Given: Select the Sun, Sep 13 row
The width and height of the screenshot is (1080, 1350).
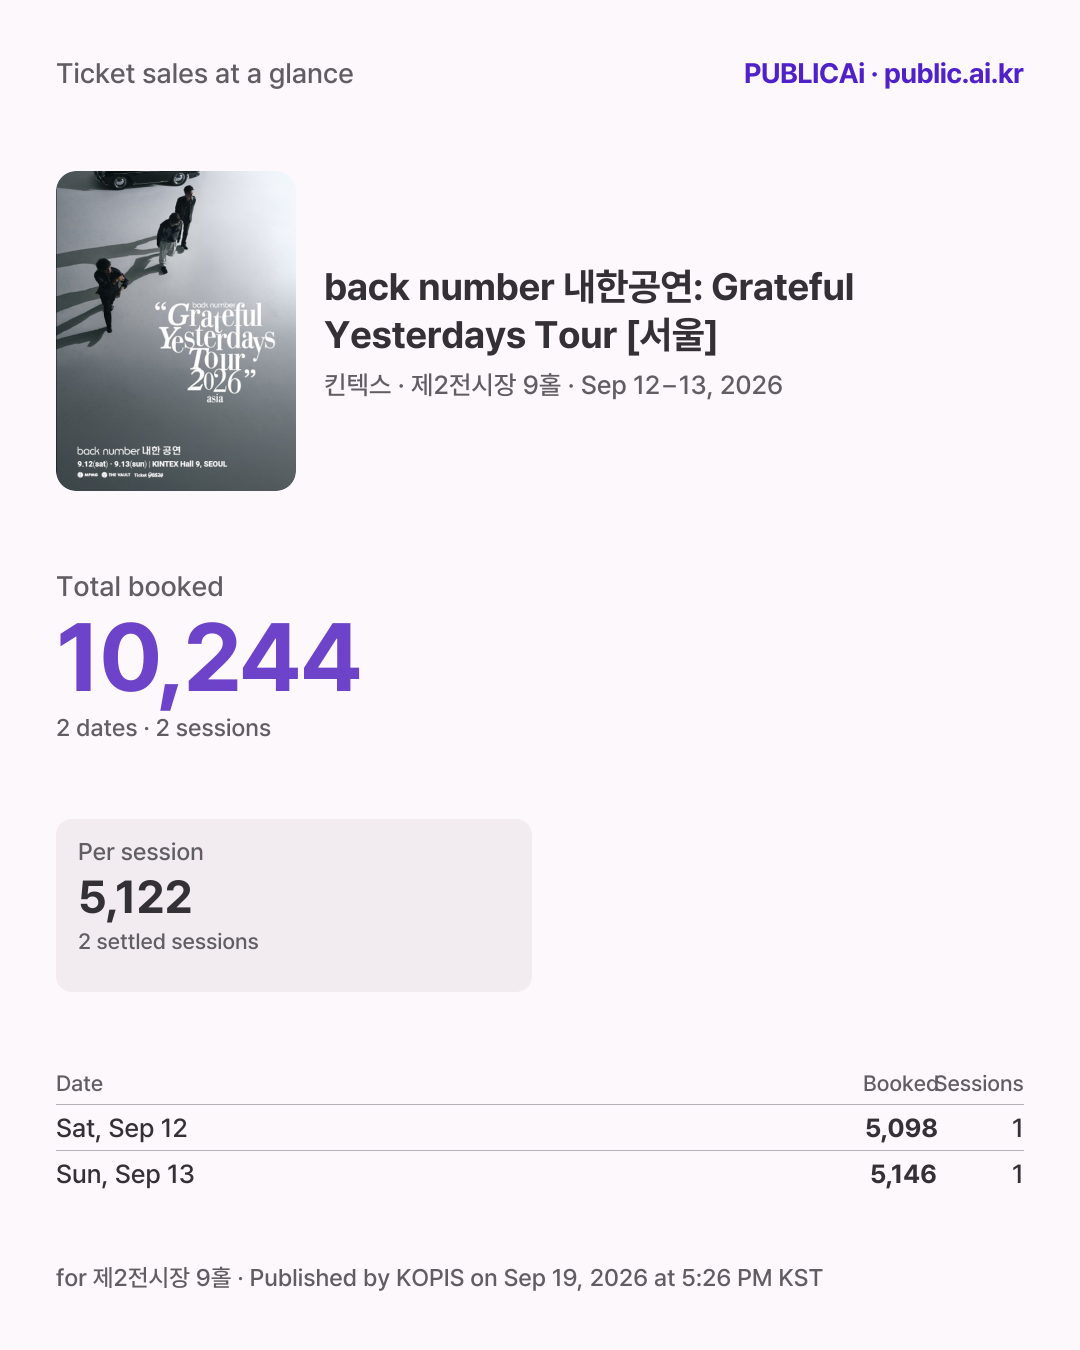Looking at the screenshot, I should click(x=540, y=1174).
